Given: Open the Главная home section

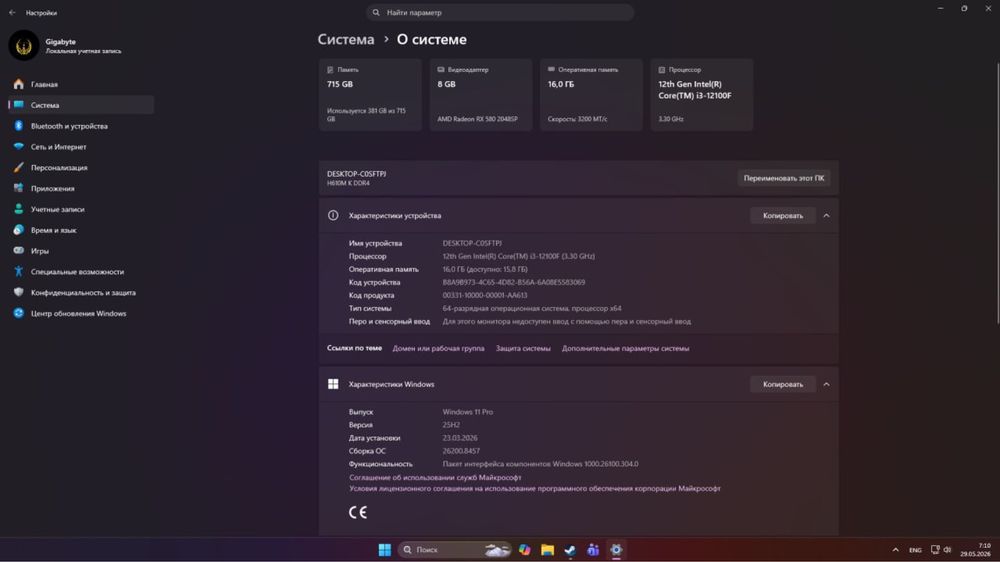Looking at the screenshot, I should click(x=81, y=84).
